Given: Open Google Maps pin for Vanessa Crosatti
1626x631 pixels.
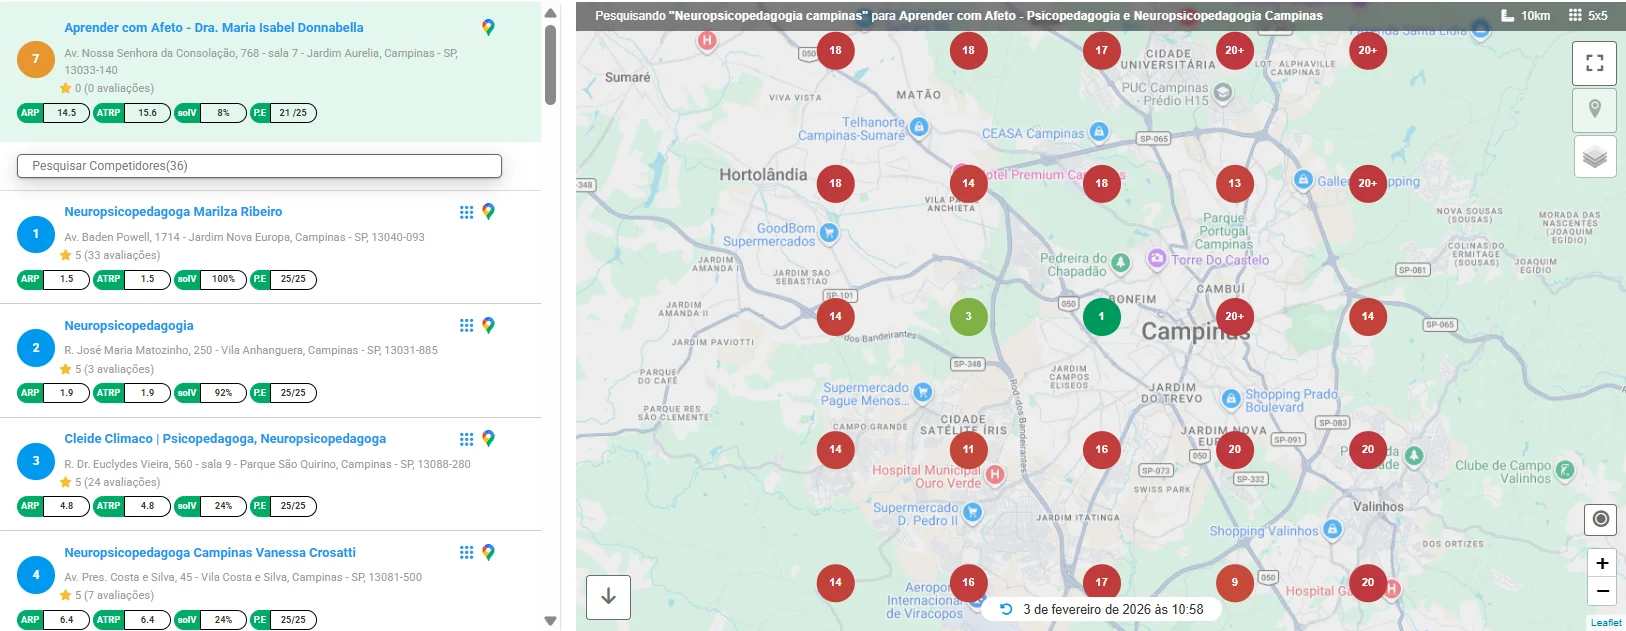Looking at the screenshot, I should pos(488,552).
